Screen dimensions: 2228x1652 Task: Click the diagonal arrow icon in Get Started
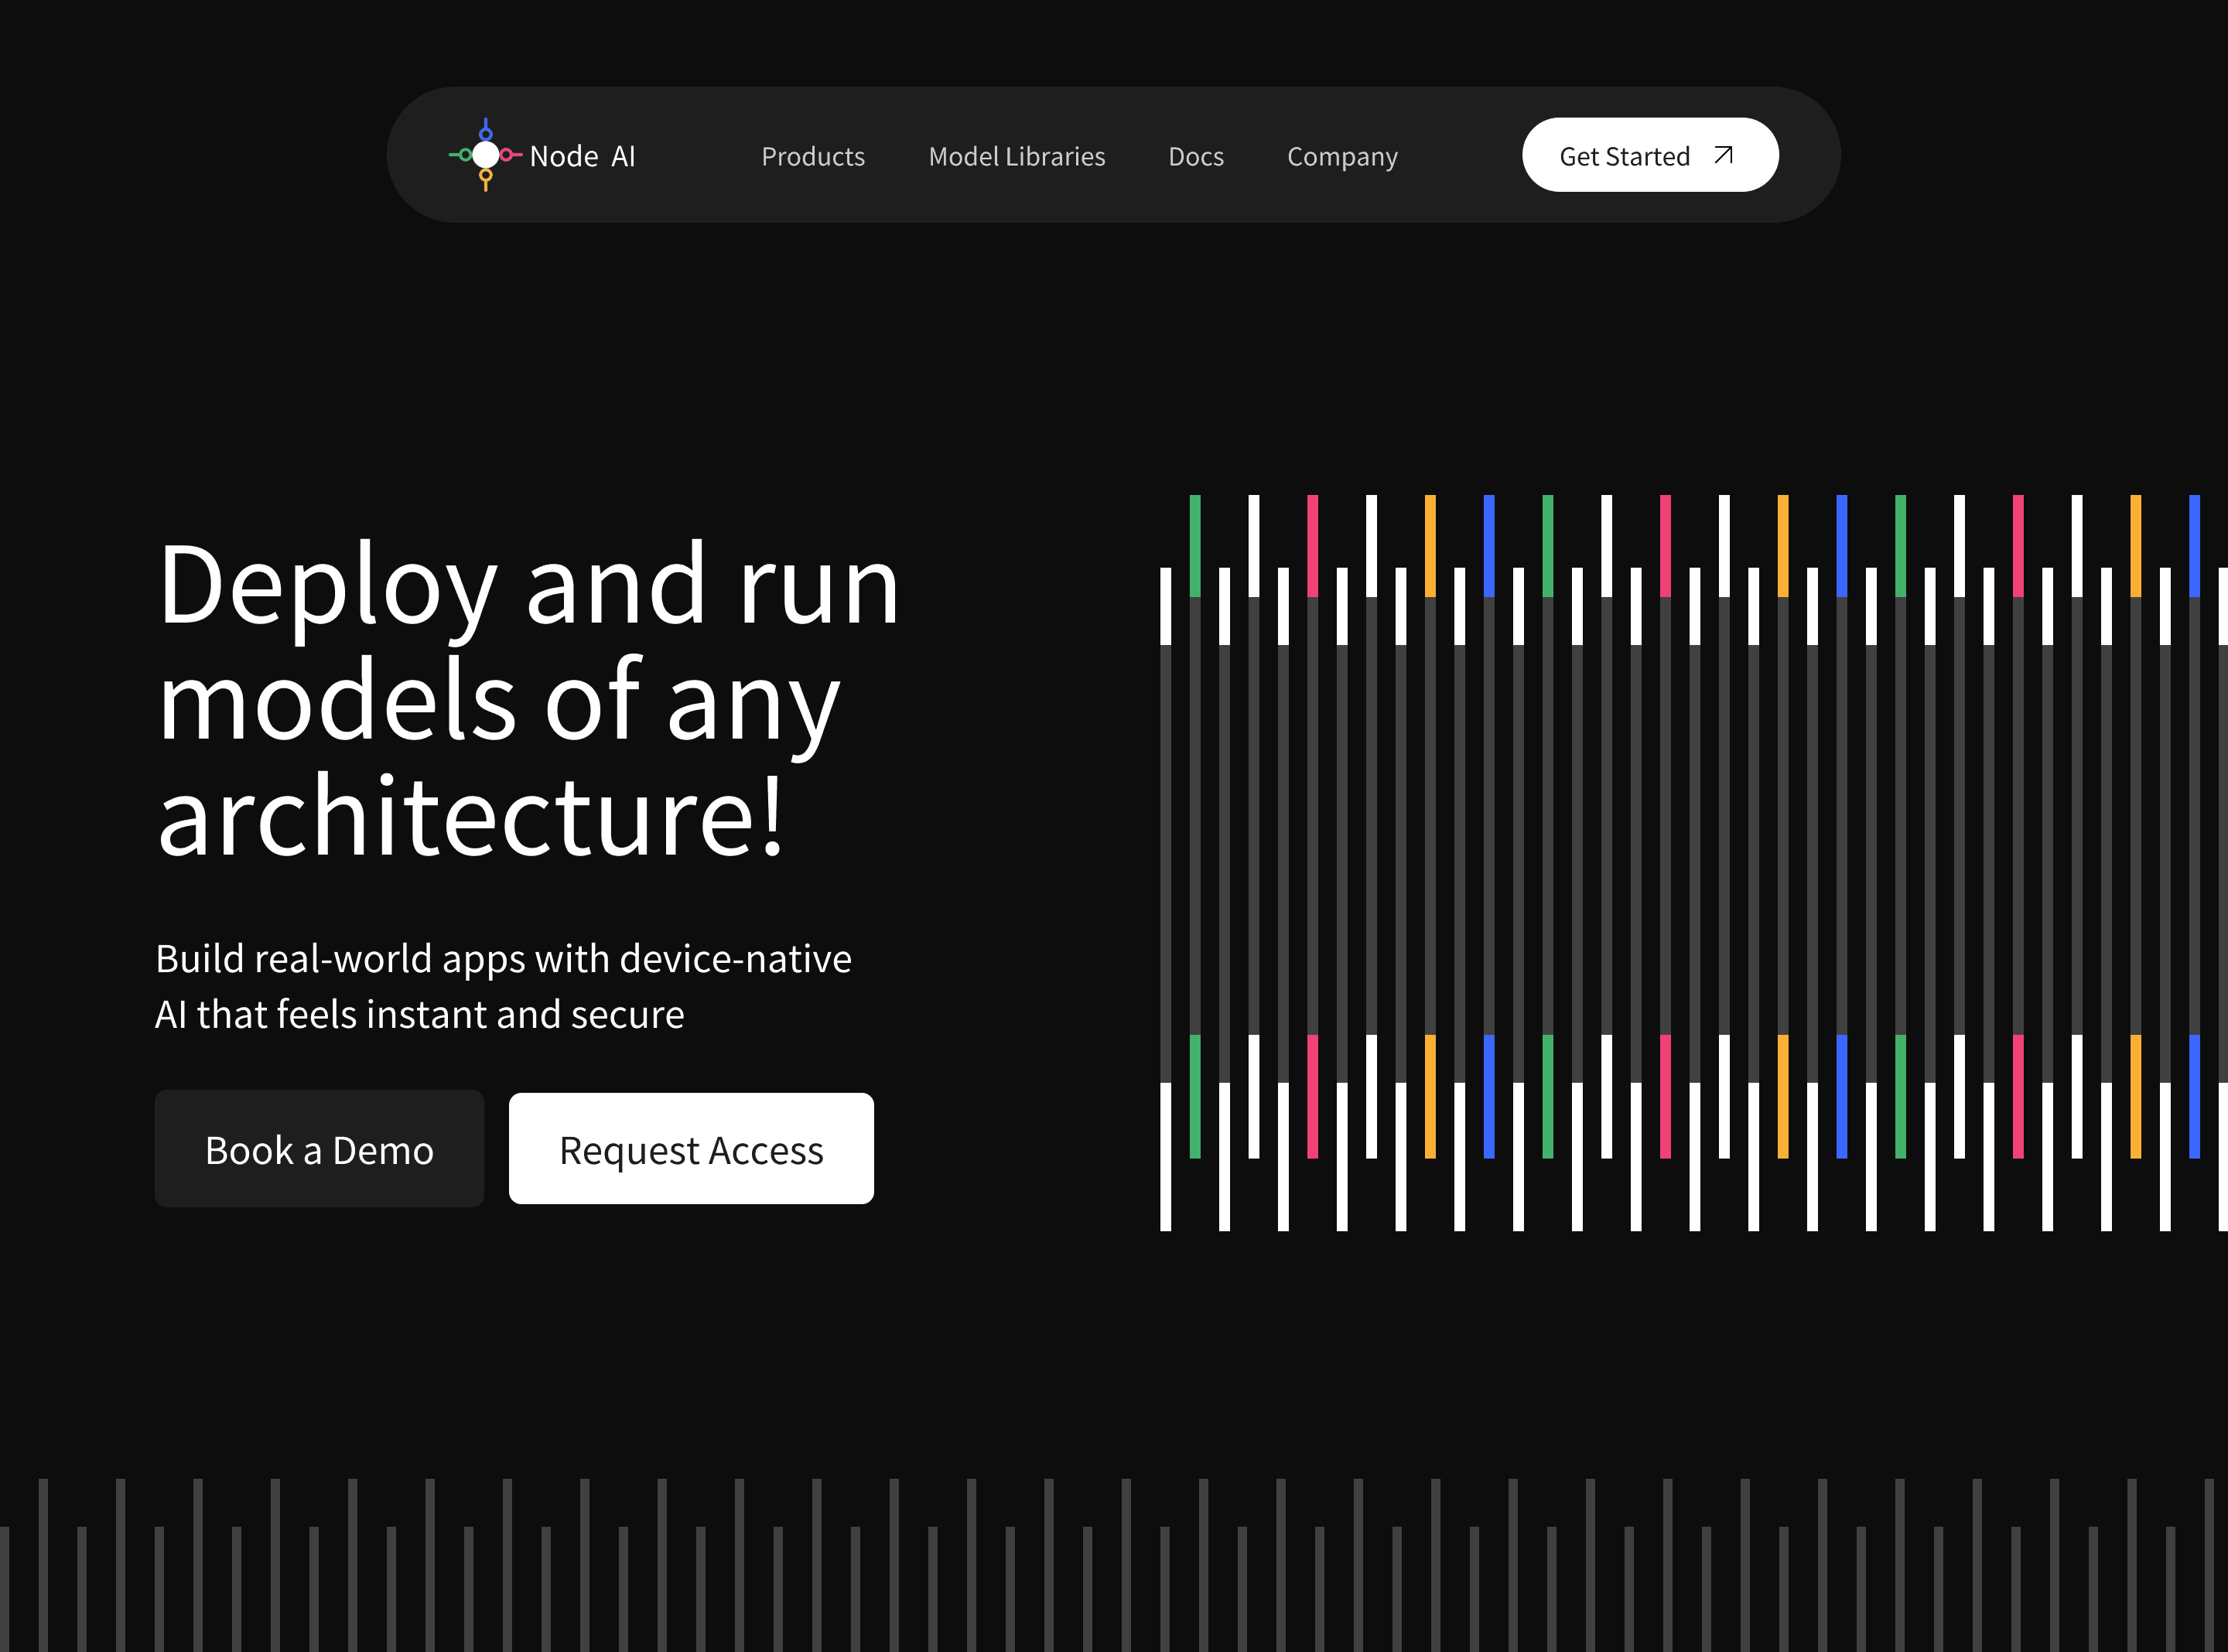(x=1723, y=155)
